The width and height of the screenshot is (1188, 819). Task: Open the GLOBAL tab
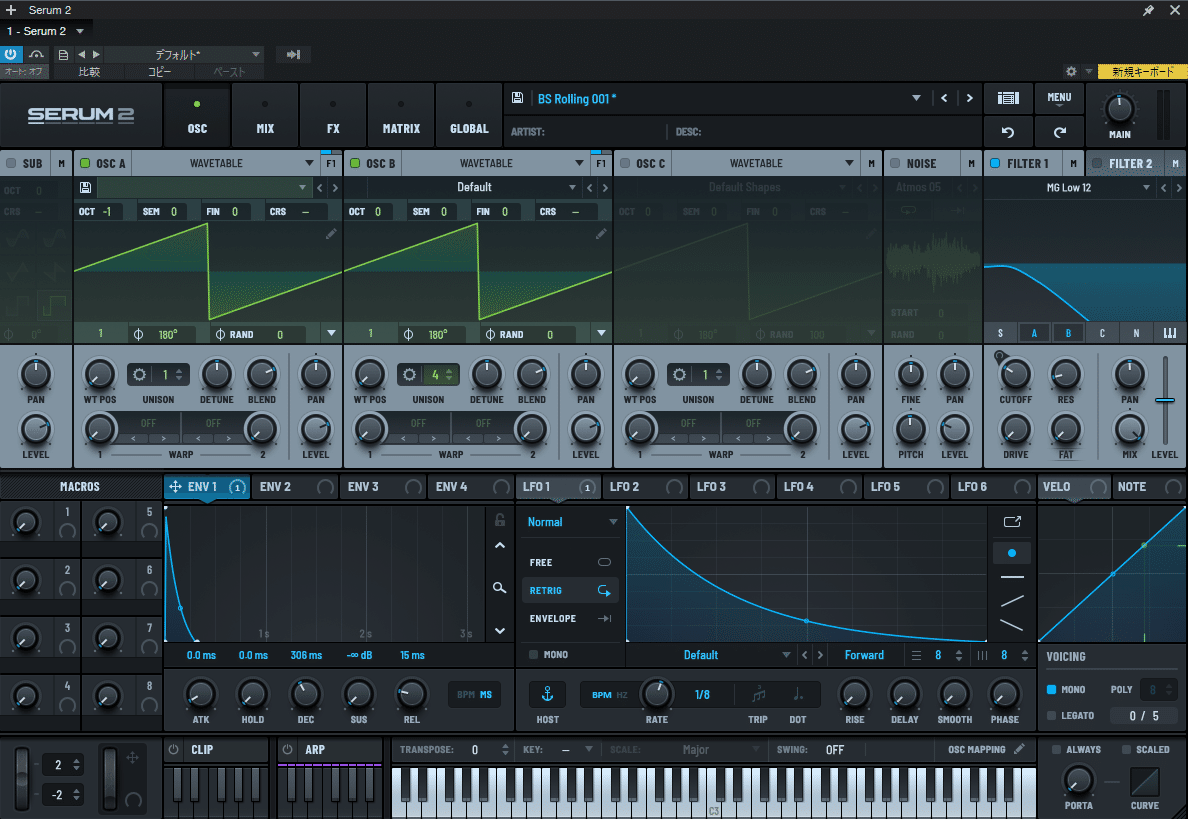469,115
